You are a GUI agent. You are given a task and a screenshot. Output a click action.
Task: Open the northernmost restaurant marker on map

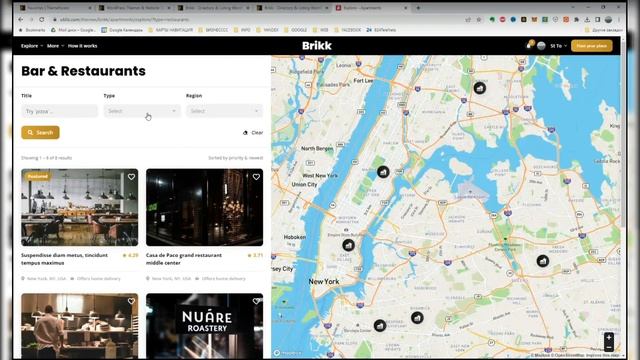point(480,88)
